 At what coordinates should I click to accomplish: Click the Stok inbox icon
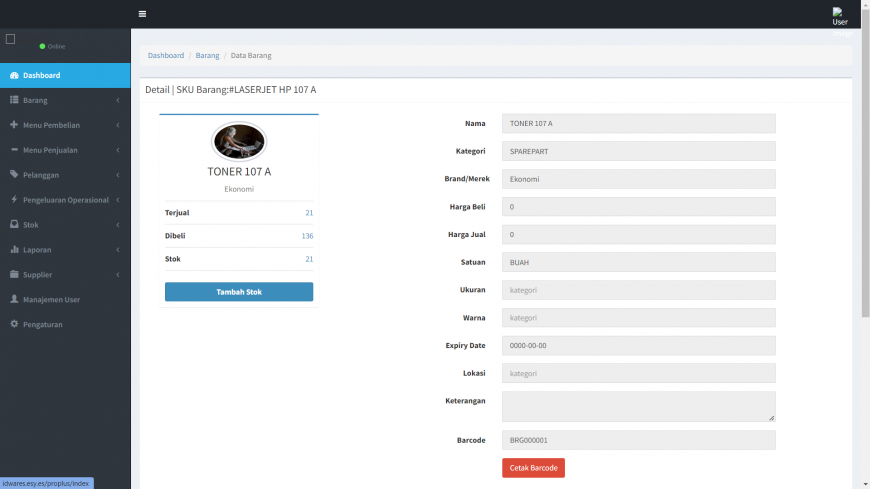coord(14,224)
